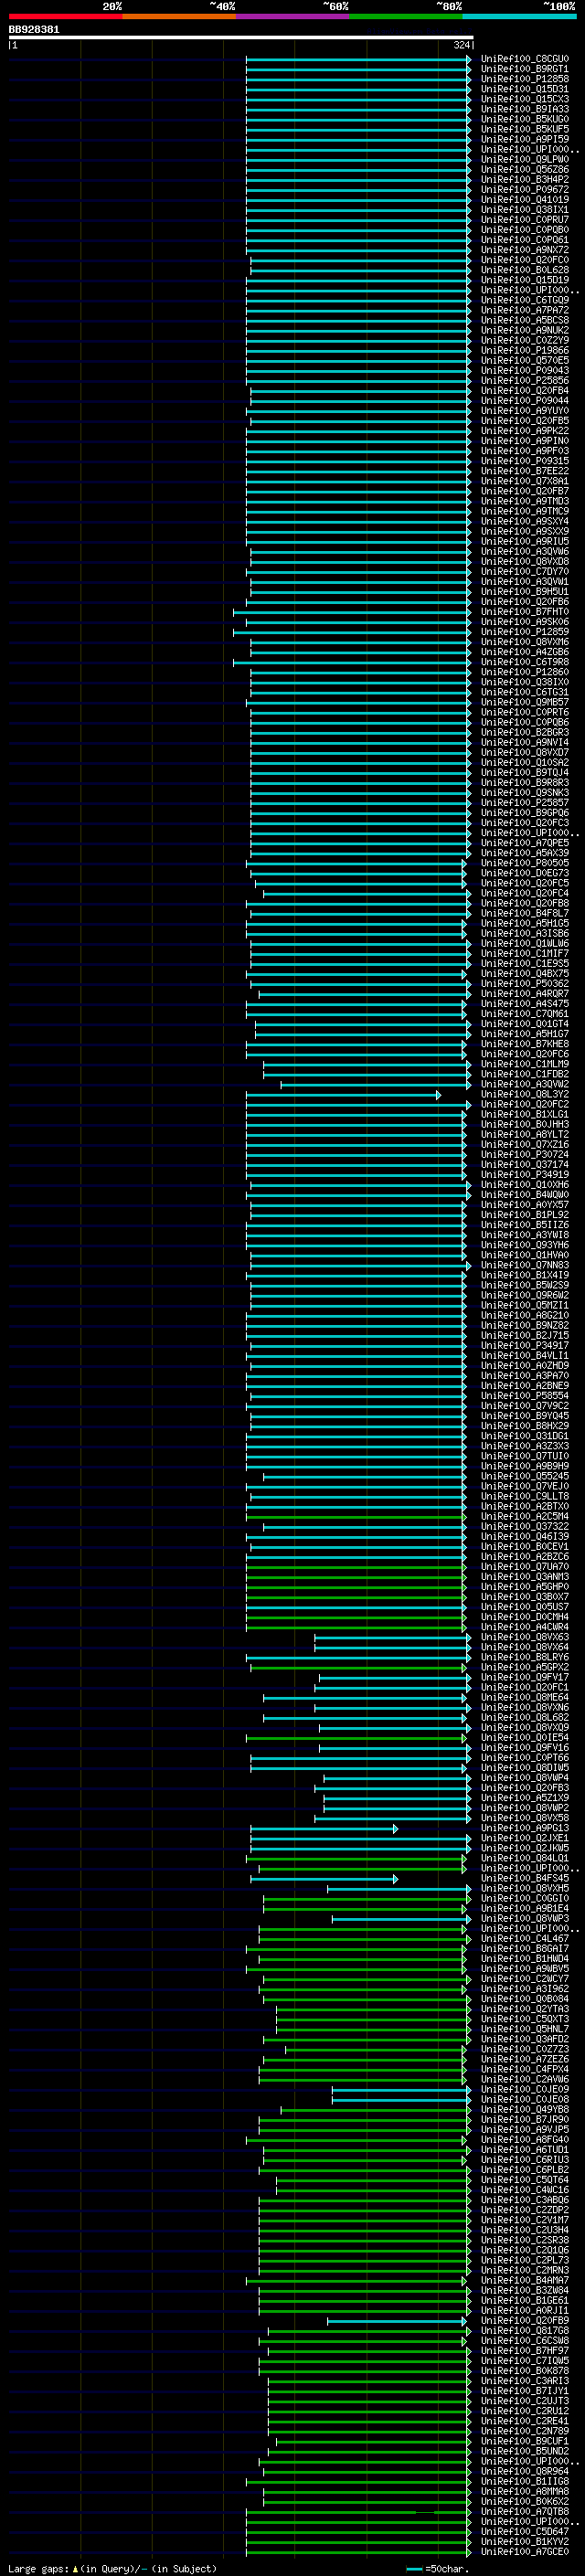Select the UniRef100_Q37174 label
Image resolution: width=585 pixels, height=2576 pixels.
click(x=524, y=1164)
